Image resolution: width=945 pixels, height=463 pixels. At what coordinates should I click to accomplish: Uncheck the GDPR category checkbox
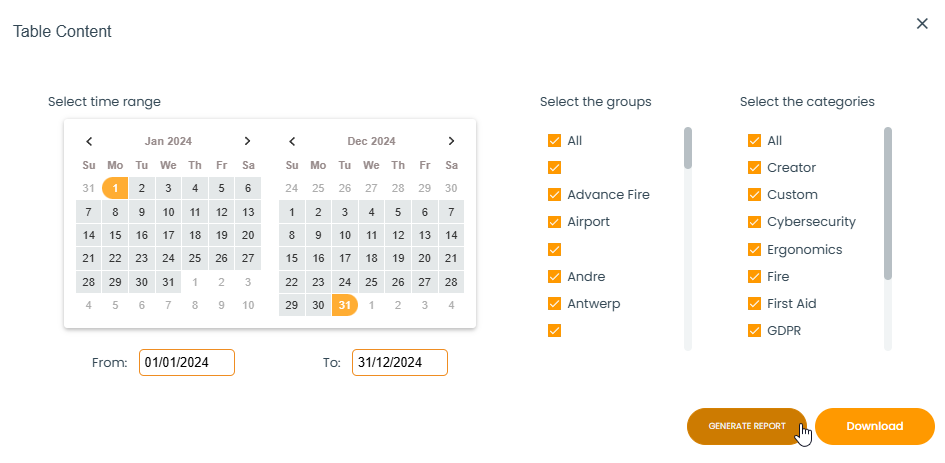[754, 331]
